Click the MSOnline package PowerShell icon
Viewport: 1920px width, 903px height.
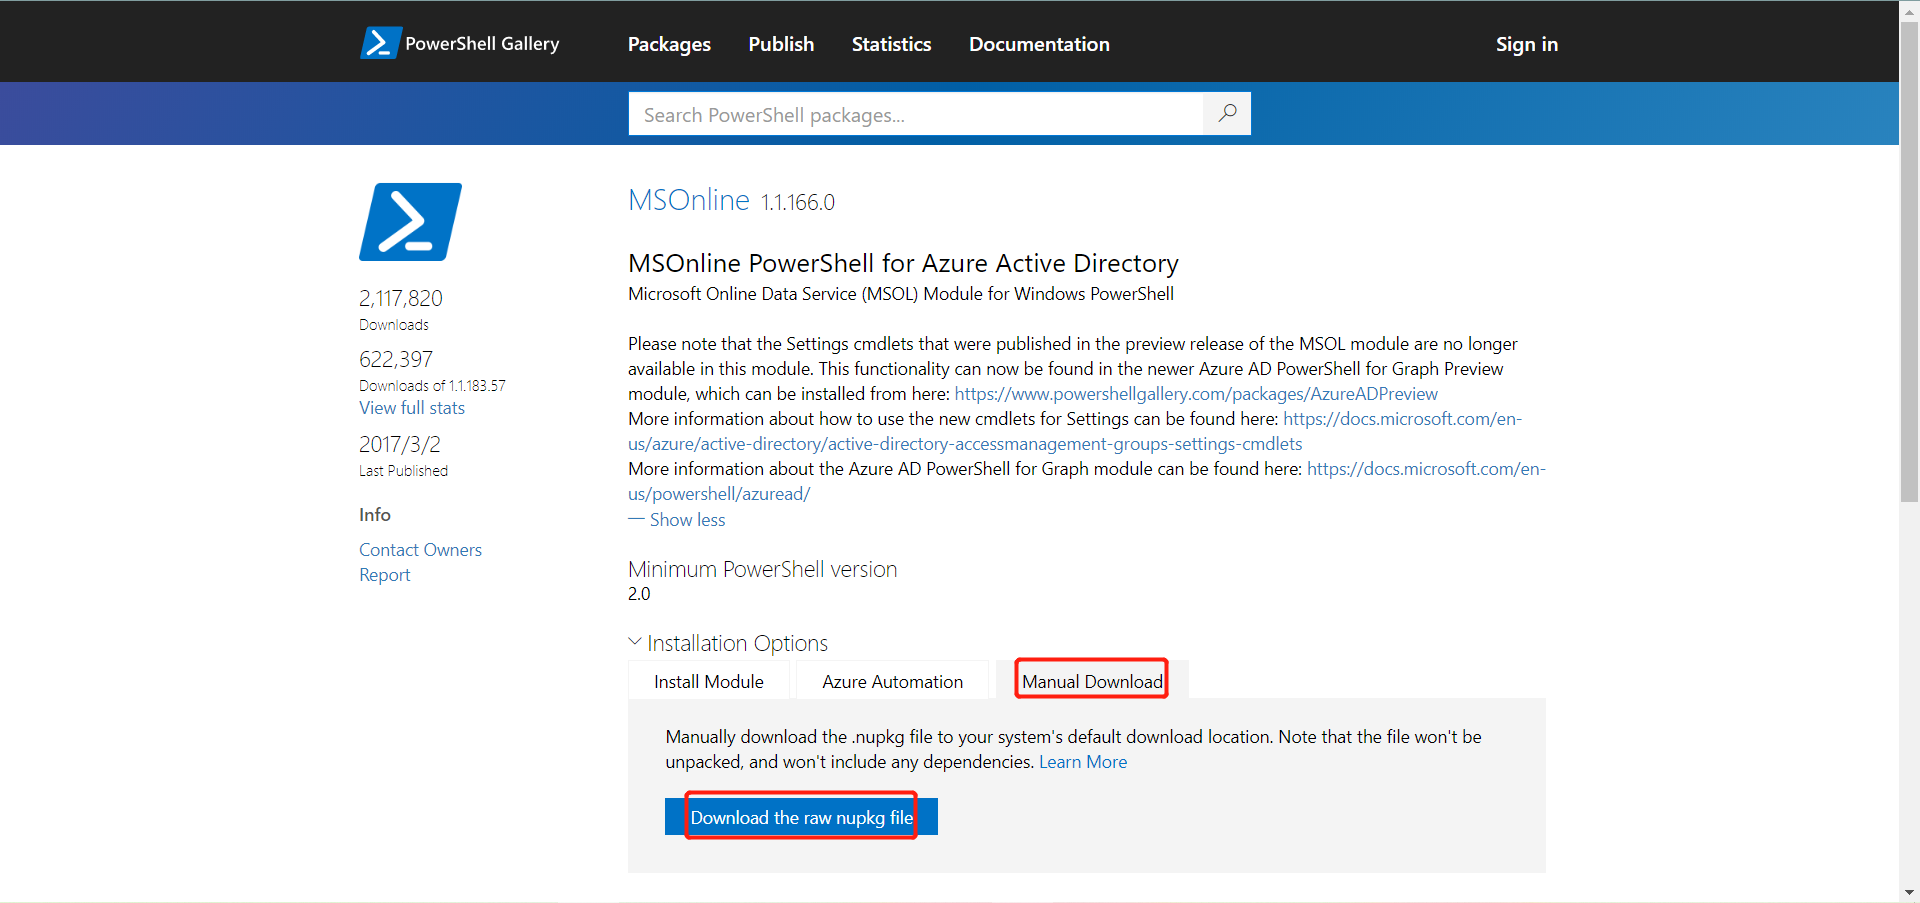[410, 222]
